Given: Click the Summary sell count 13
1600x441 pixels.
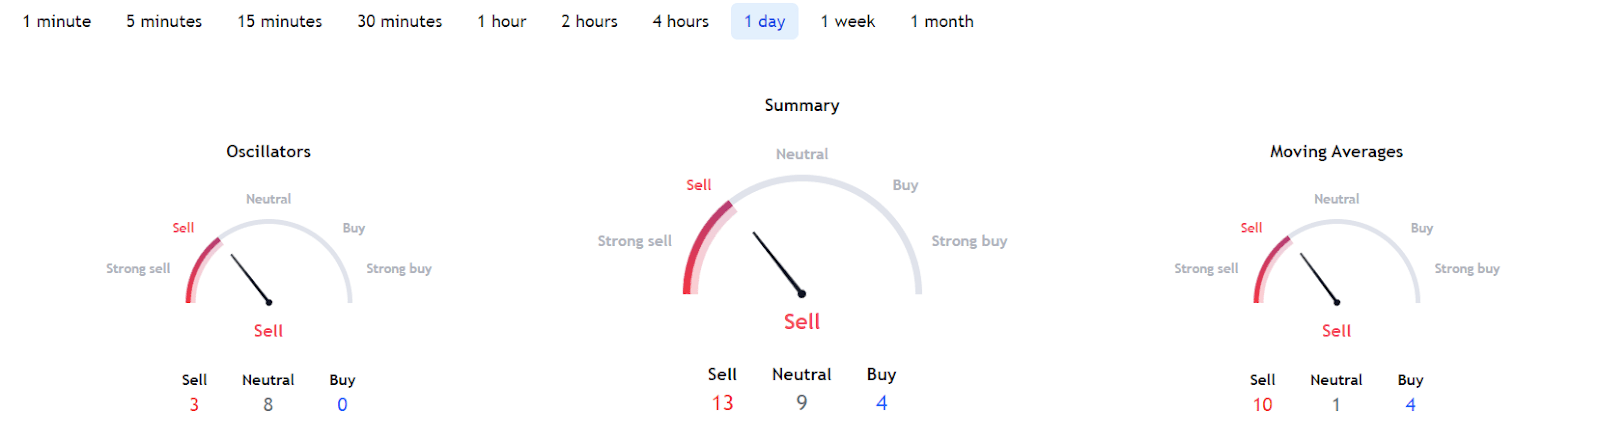Looking at the screenshot, I should (723, 403).
